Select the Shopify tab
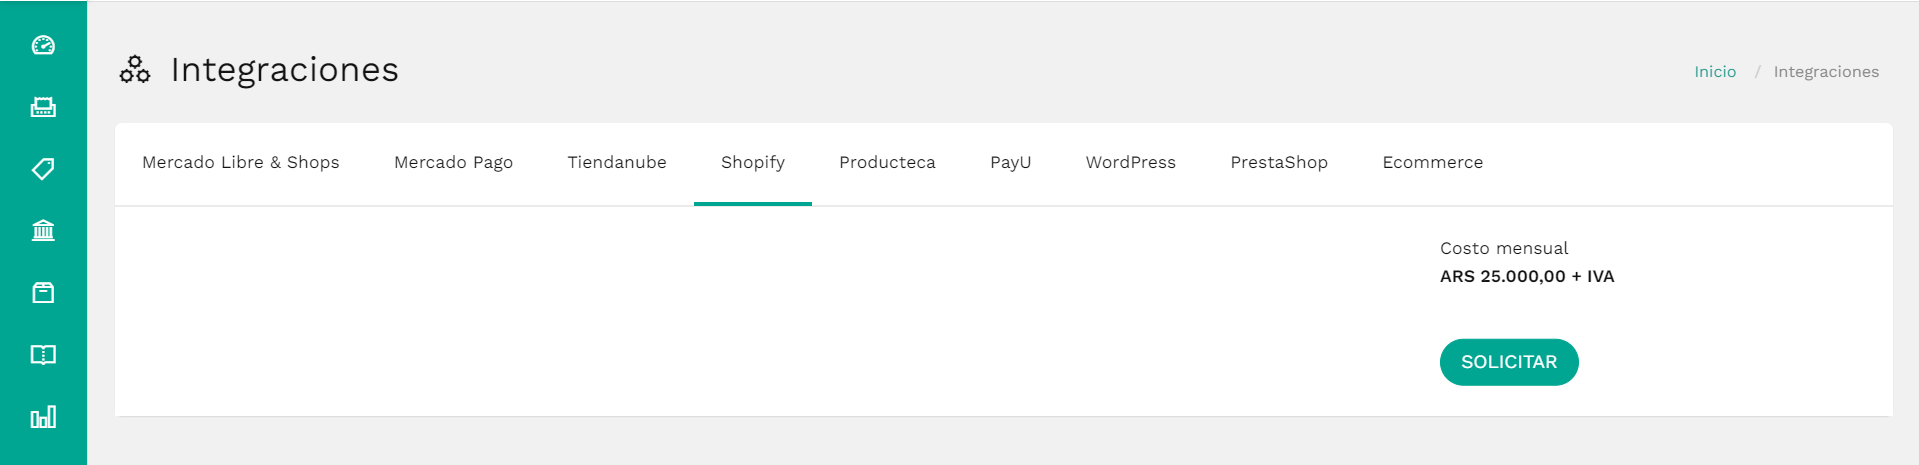The height and width of the screenshot is (465, 1919). [x=753, y=163]
